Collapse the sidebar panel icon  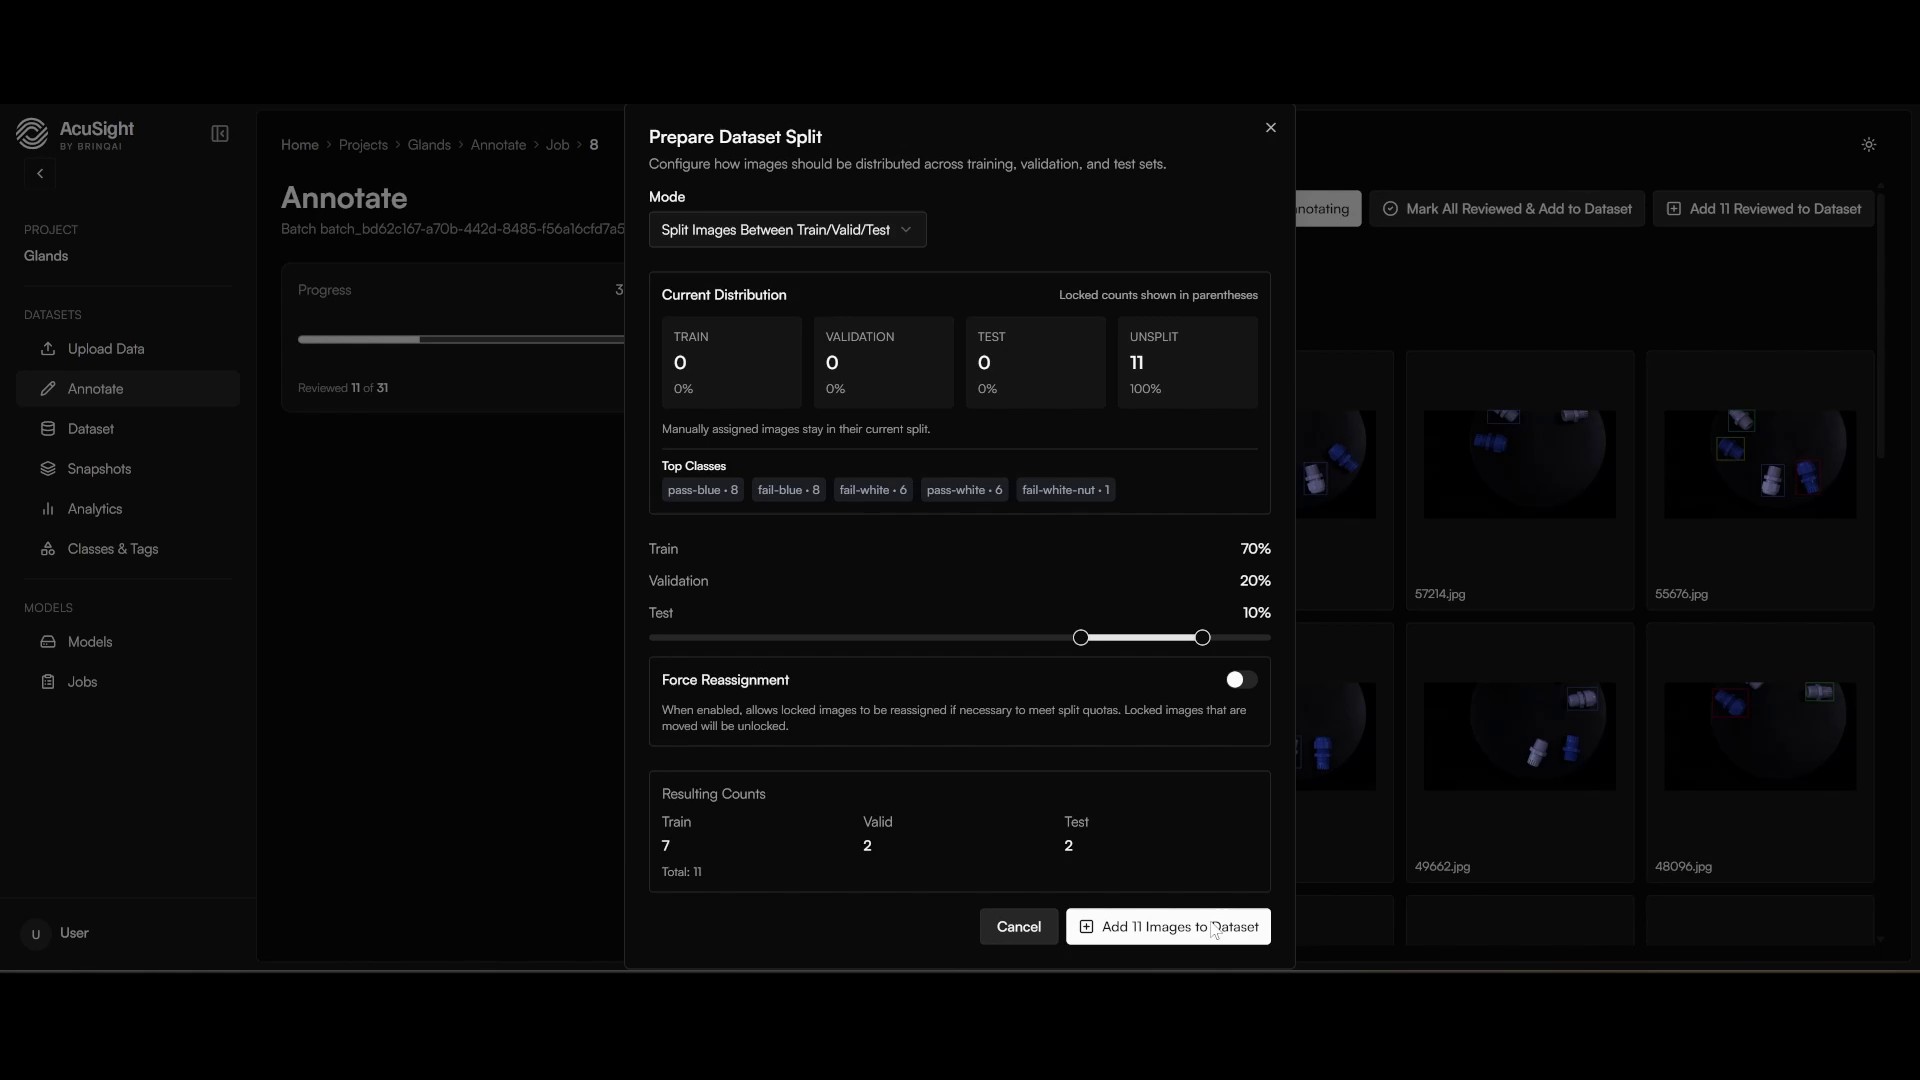[x=220, y=134]
